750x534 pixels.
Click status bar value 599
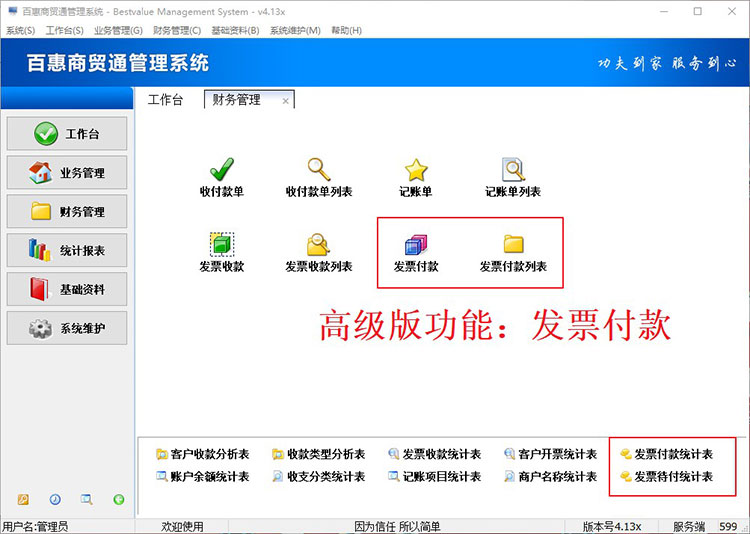[x=728, y=527]
